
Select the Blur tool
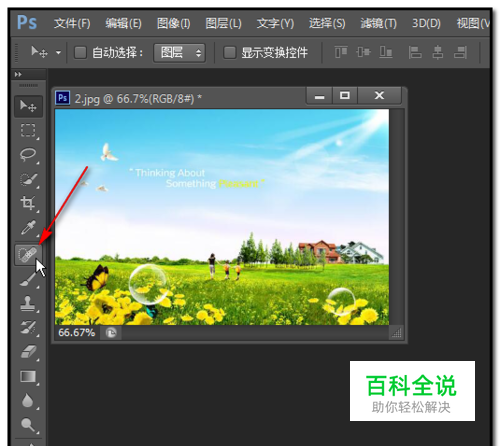[x=28, y=400]
